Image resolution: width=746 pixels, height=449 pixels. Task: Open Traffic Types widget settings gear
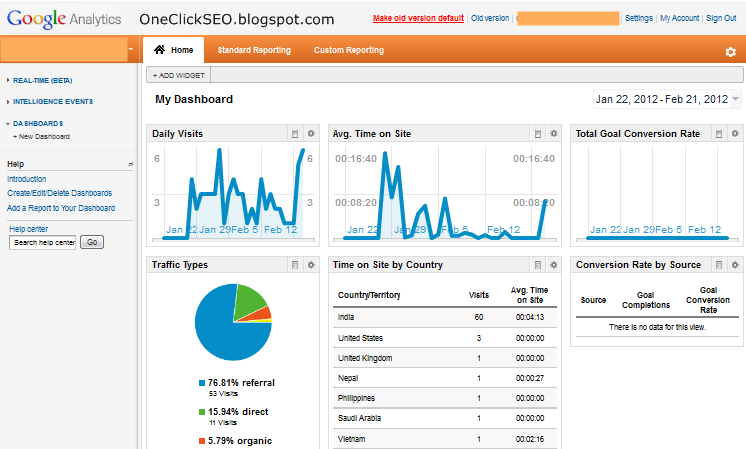click(311, 265)
